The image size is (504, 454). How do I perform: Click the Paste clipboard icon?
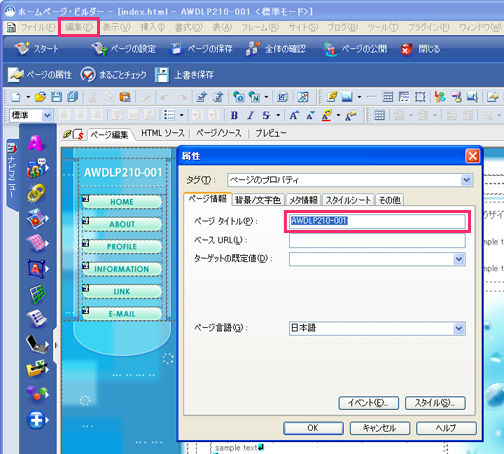(x=125, y=97)
